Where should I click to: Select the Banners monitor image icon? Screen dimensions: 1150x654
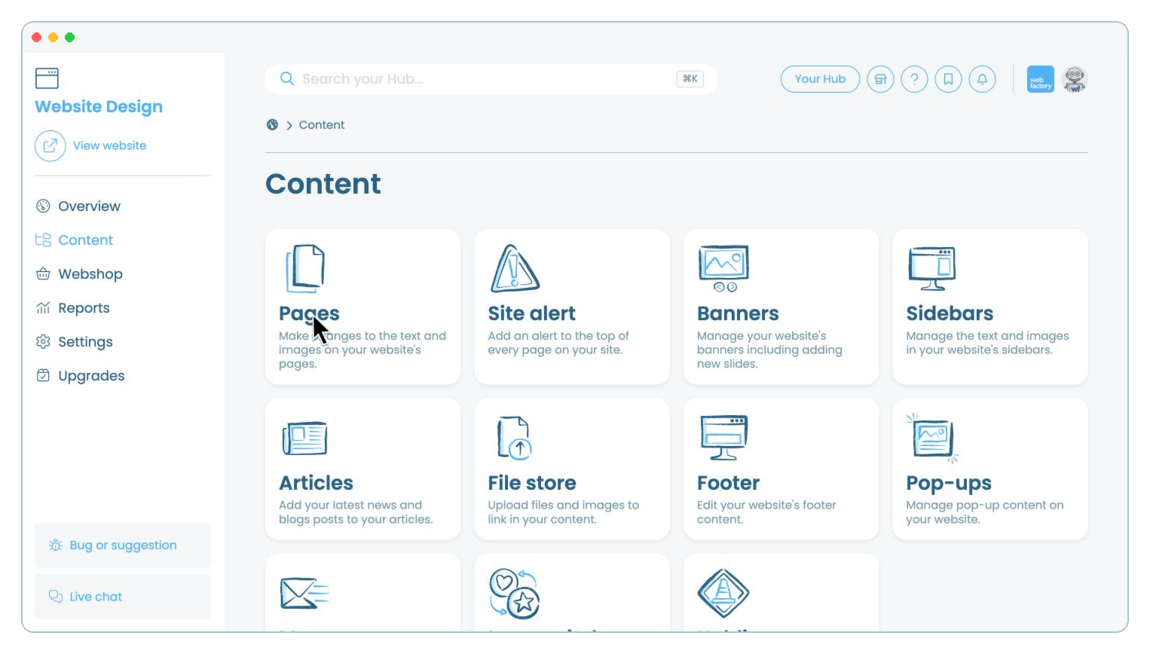pos(724,268)
